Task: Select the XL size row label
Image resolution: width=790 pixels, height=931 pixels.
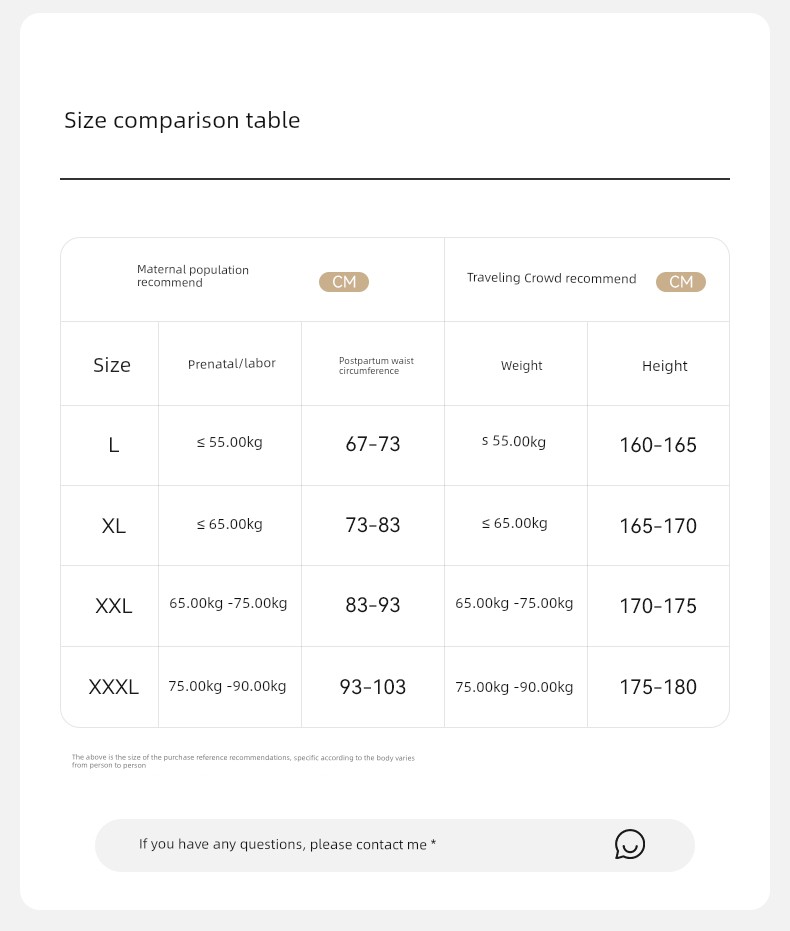Action: 114,525
